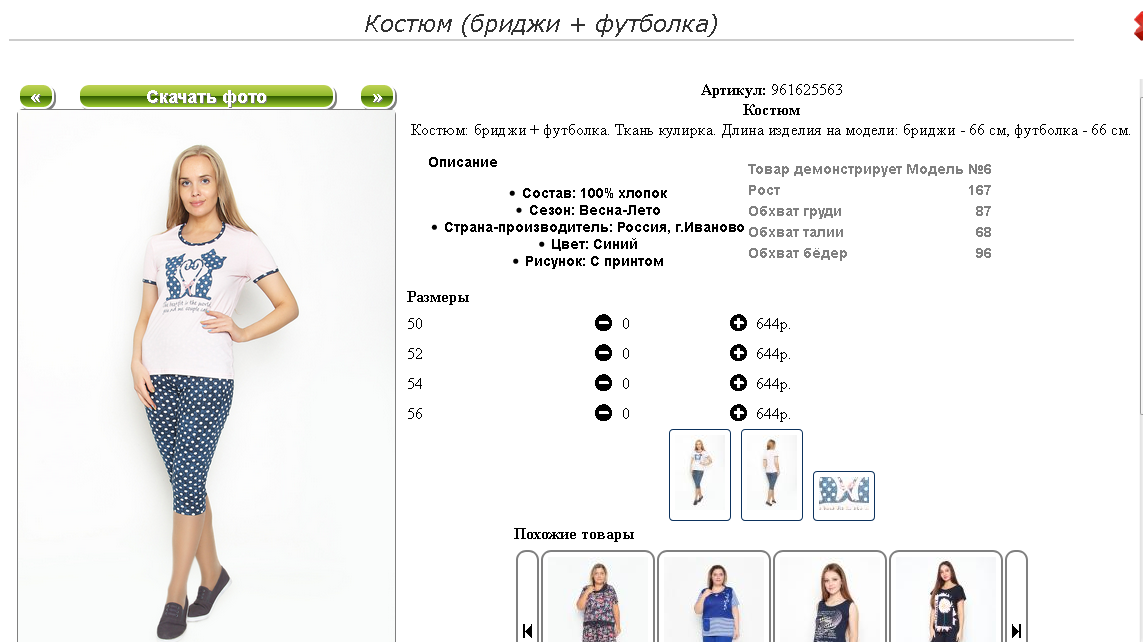Increase quantity for size 50
Screen dimensions: 1143x642
[738, 323]
